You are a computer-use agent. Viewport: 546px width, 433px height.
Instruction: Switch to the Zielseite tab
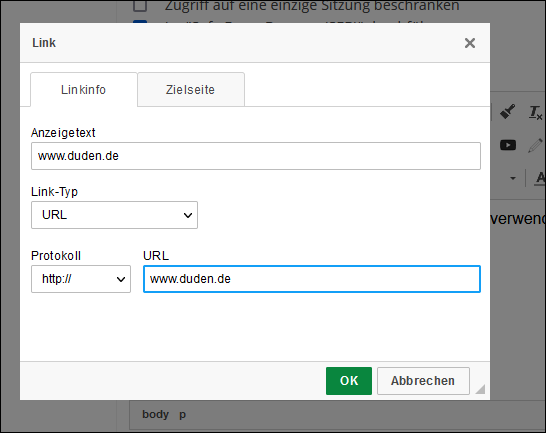point(190,90)
